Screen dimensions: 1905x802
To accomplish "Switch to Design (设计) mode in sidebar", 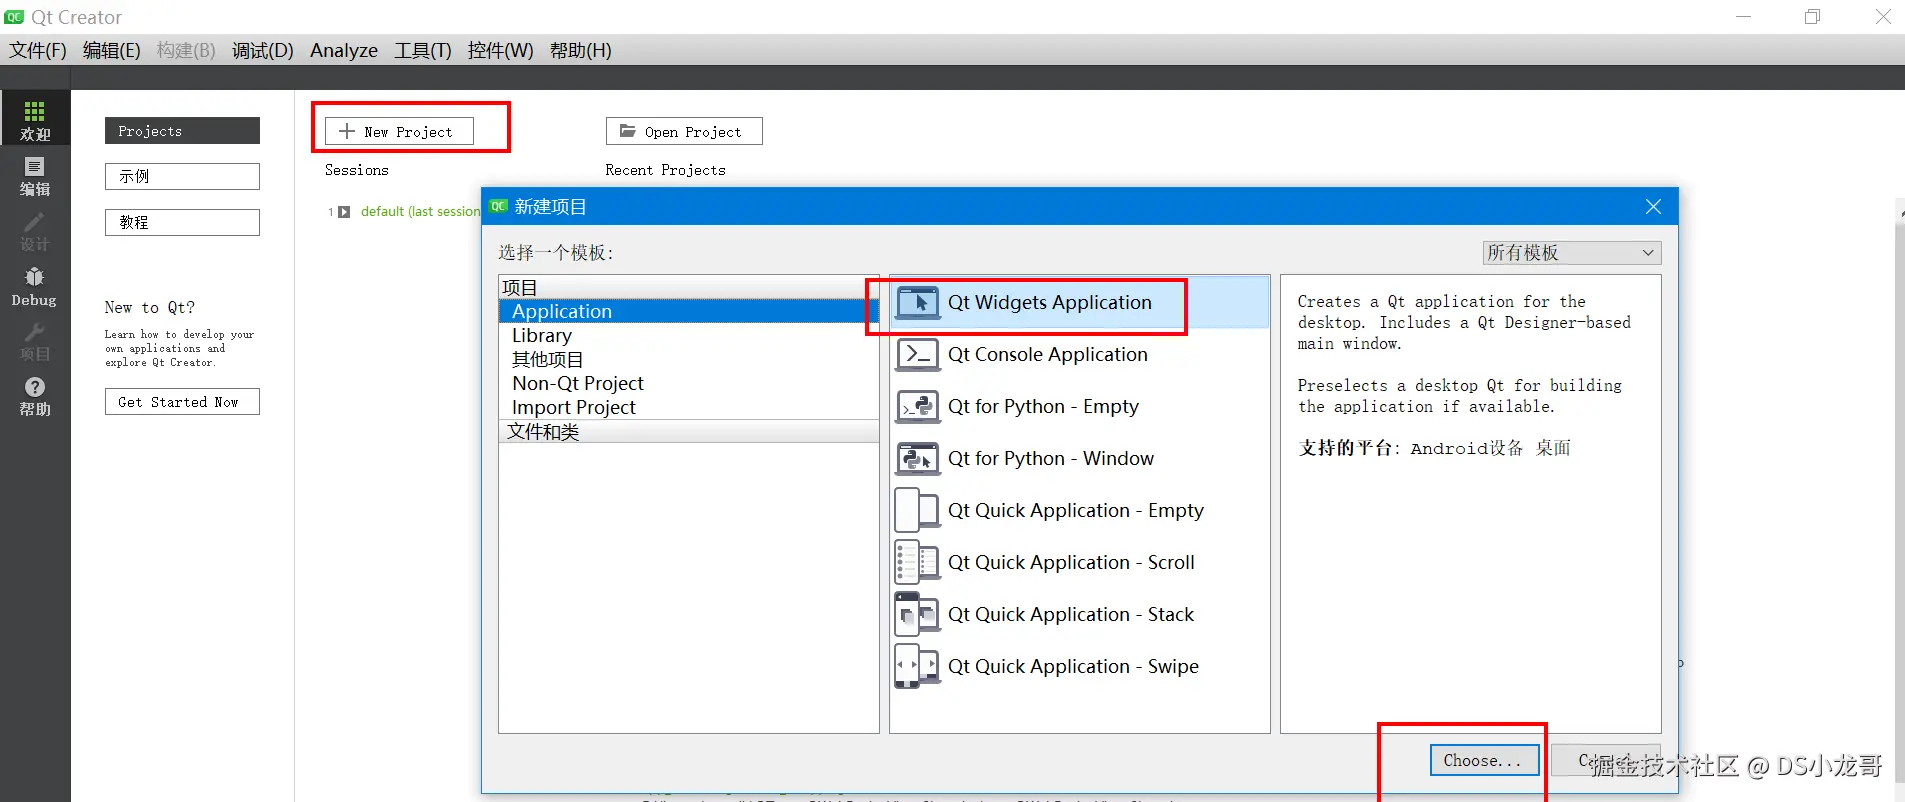I will point(35,231).
